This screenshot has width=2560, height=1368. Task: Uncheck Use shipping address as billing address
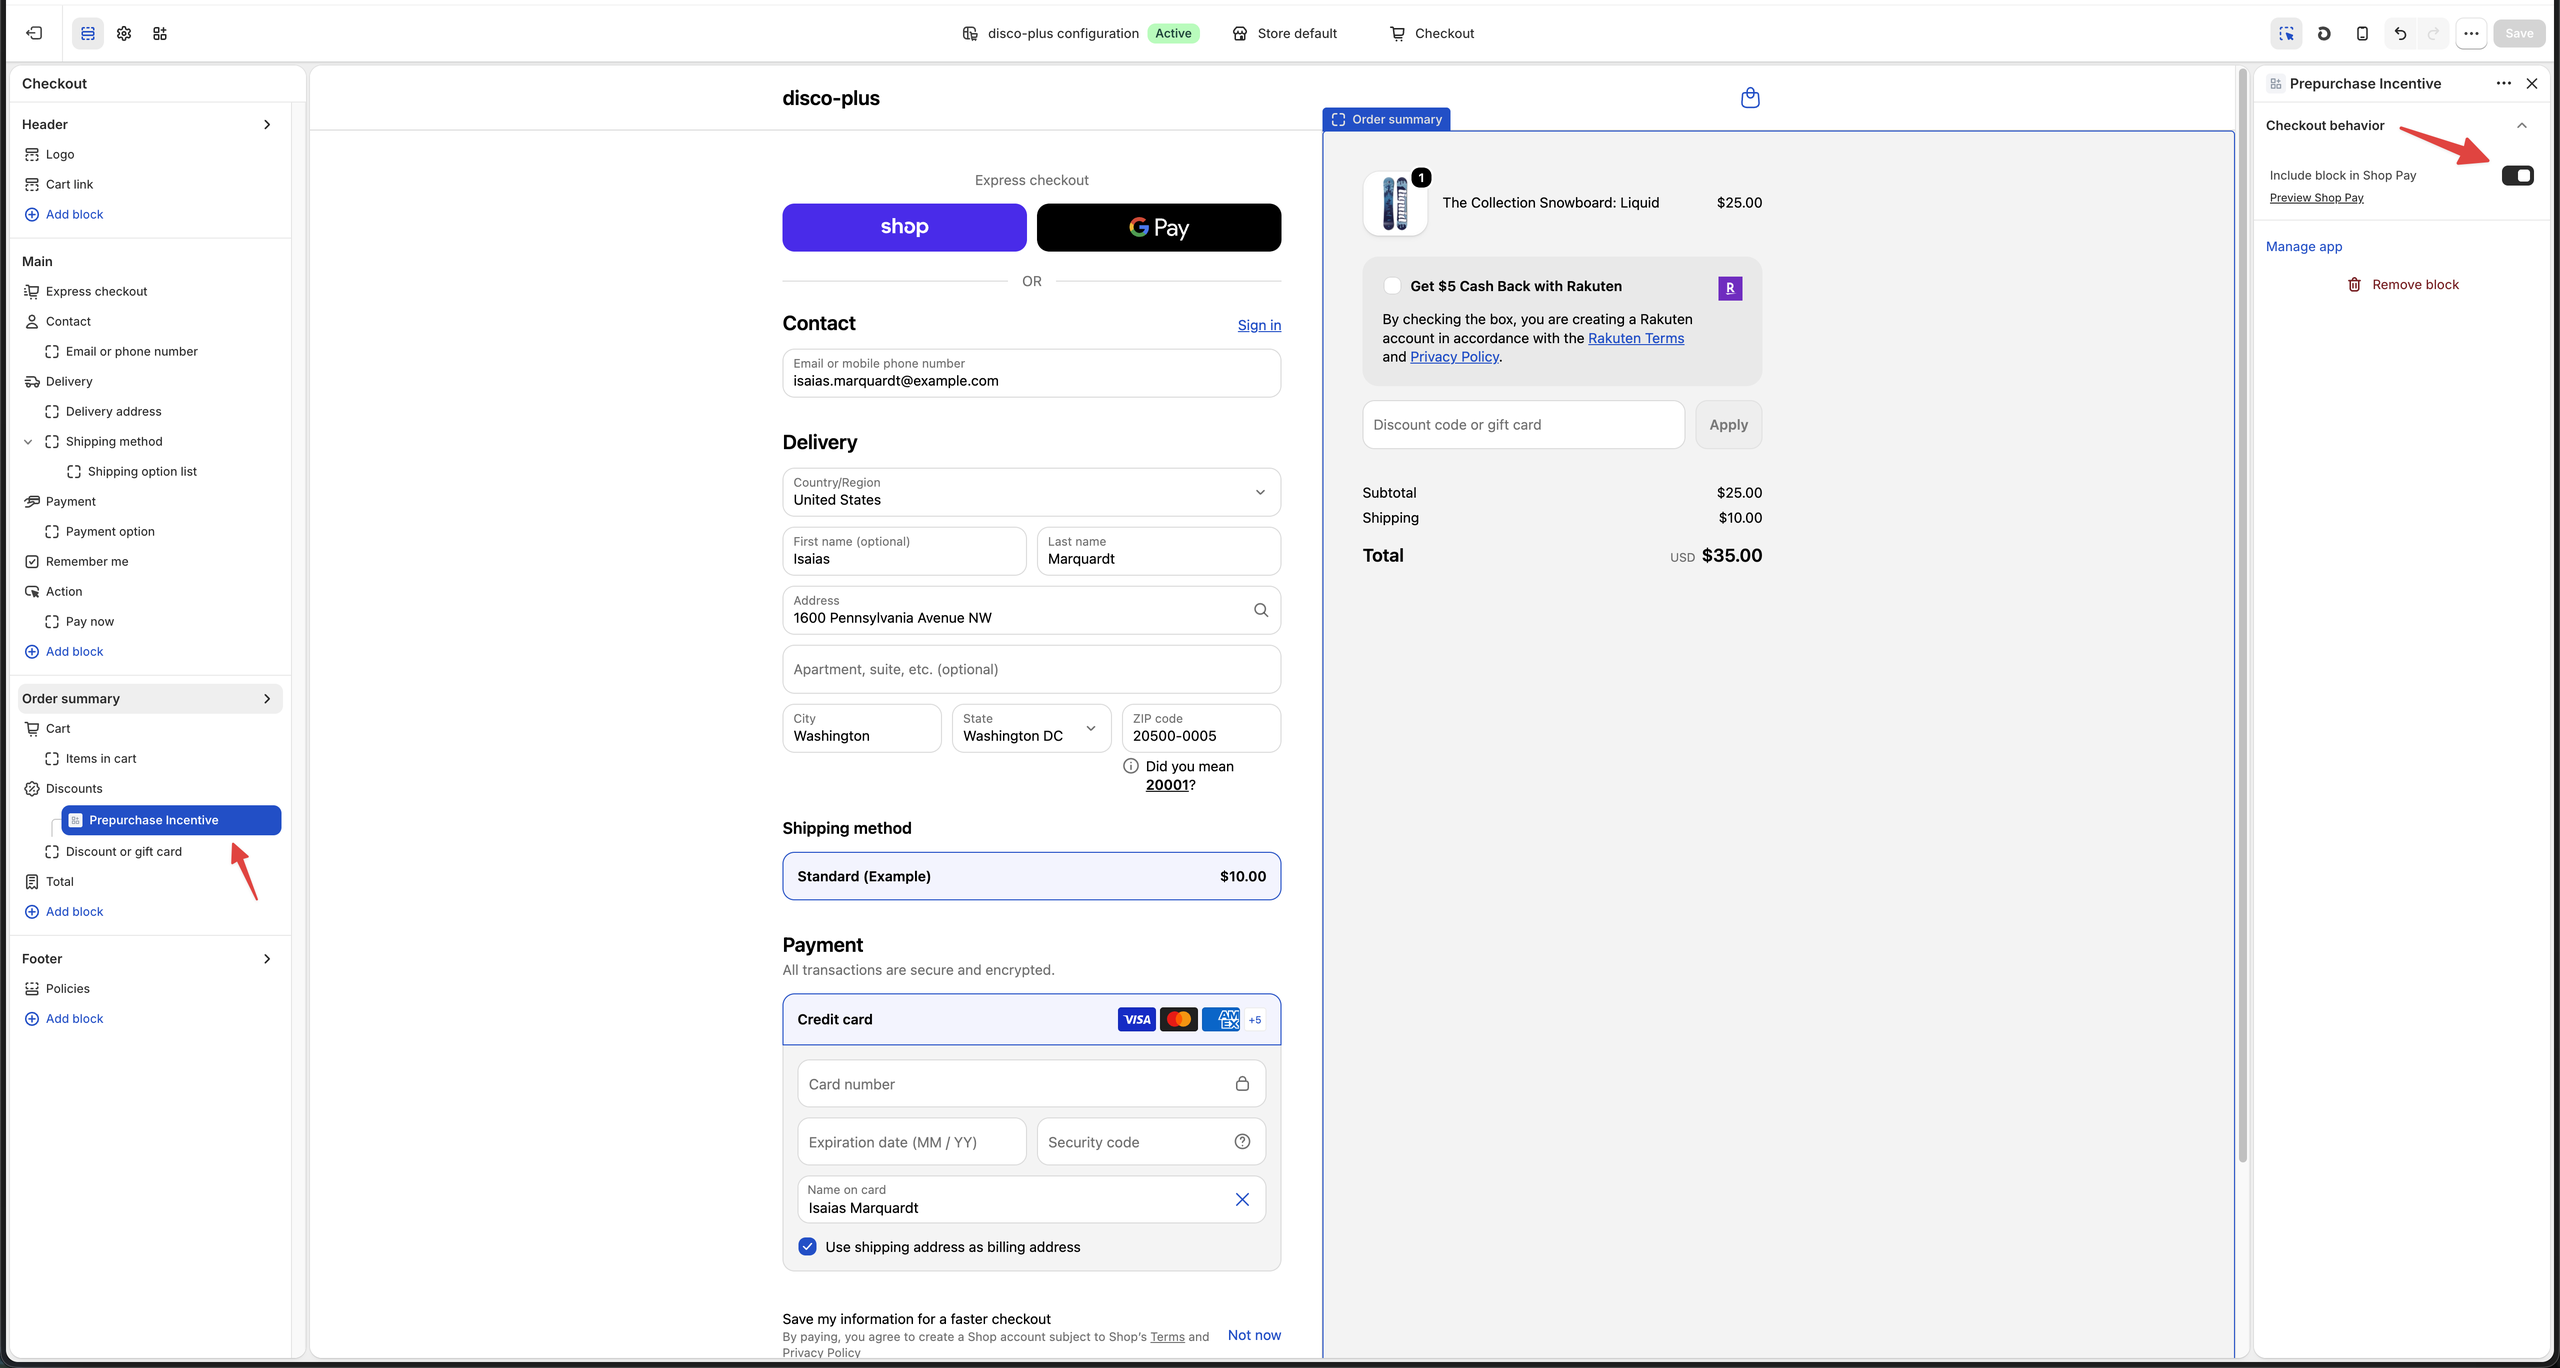coord(807,1246)
